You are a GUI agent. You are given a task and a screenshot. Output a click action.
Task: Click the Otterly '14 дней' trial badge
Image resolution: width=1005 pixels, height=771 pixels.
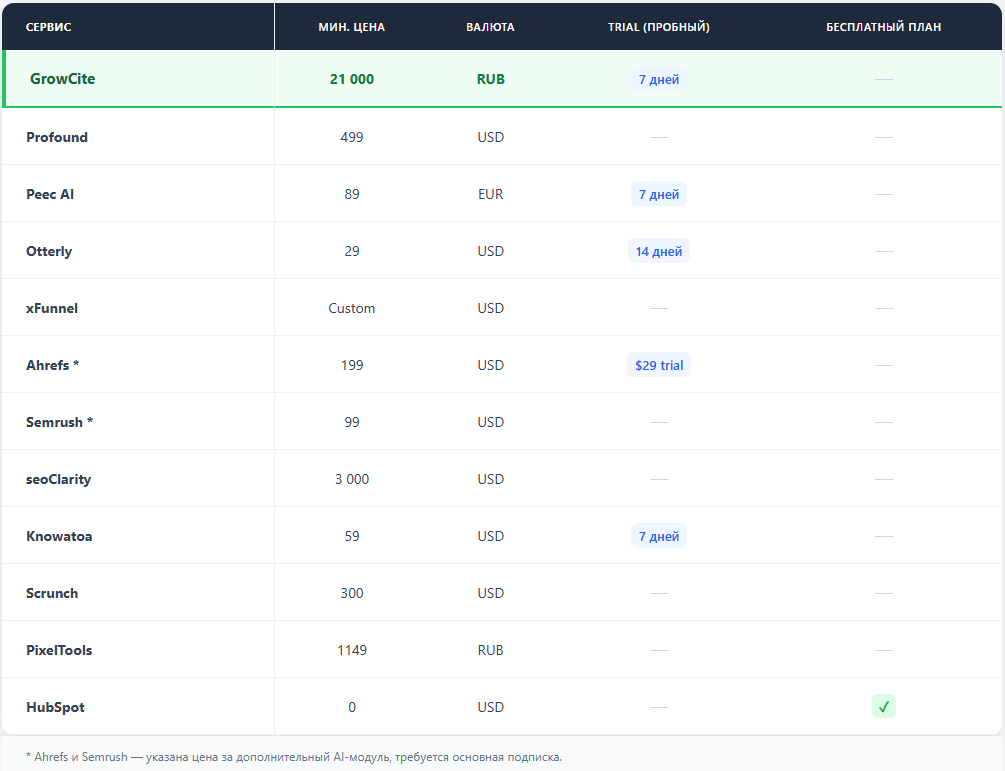659,251
